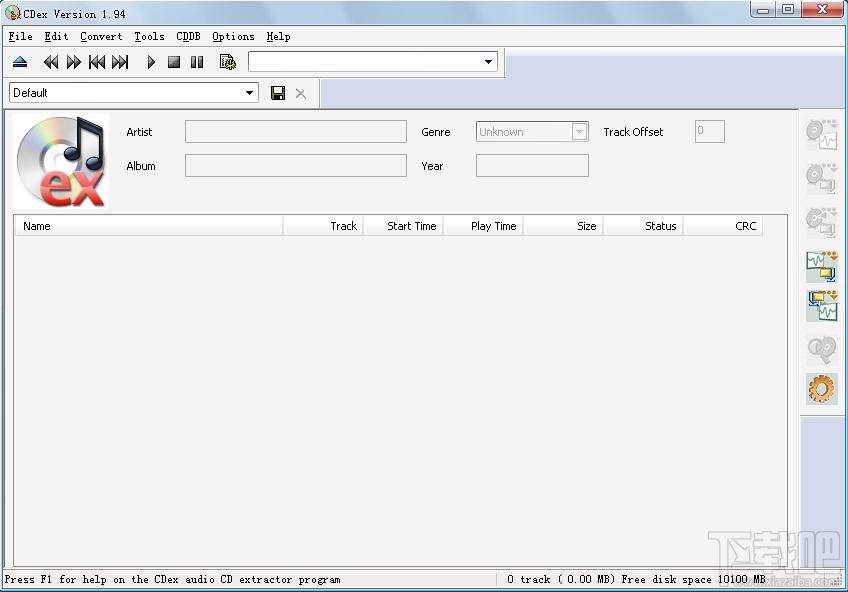The width and height of the screenshot is (848, 592).
Task: Open the CD drive info icon
Action: pos(228,62)
